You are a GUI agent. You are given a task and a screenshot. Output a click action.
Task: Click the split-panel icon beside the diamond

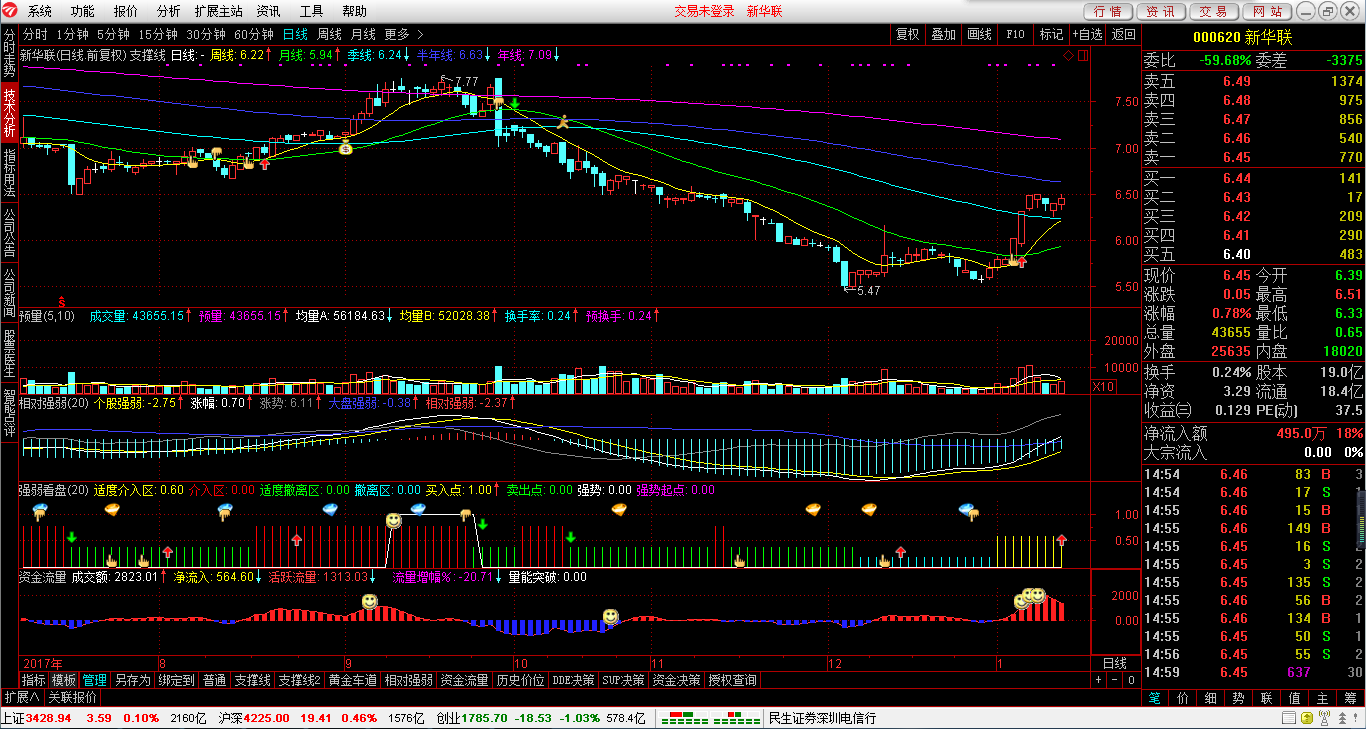1081,55
